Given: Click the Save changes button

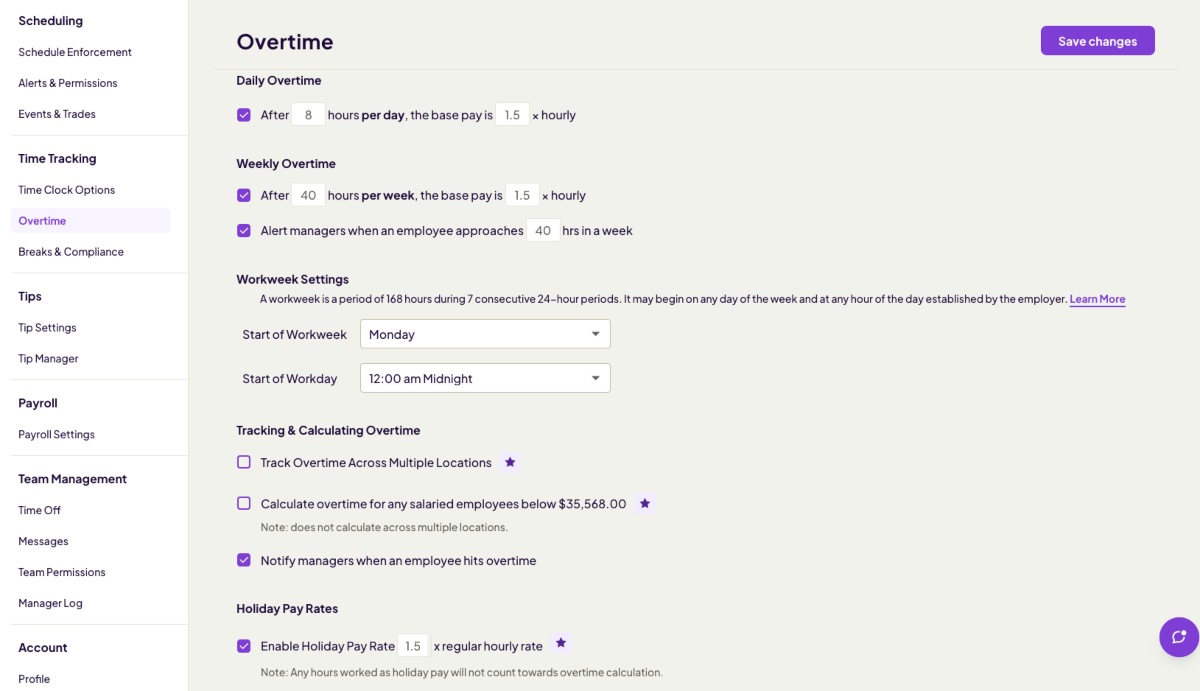Looking at the screenshot, I should [x=1097, y=41].
